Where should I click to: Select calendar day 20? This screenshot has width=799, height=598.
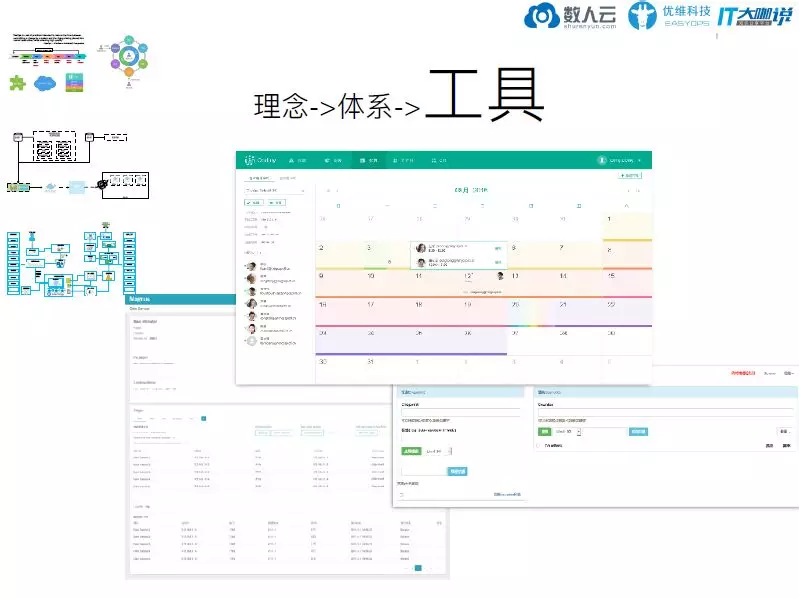531,311
